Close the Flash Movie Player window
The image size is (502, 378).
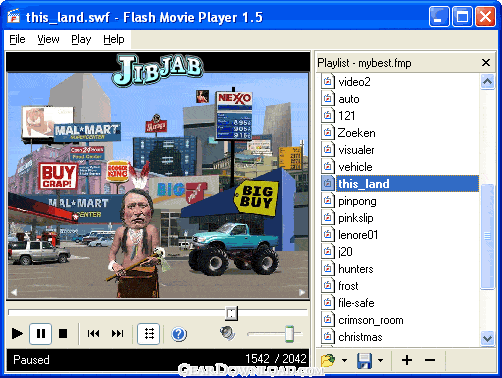(x=485, y=16)
